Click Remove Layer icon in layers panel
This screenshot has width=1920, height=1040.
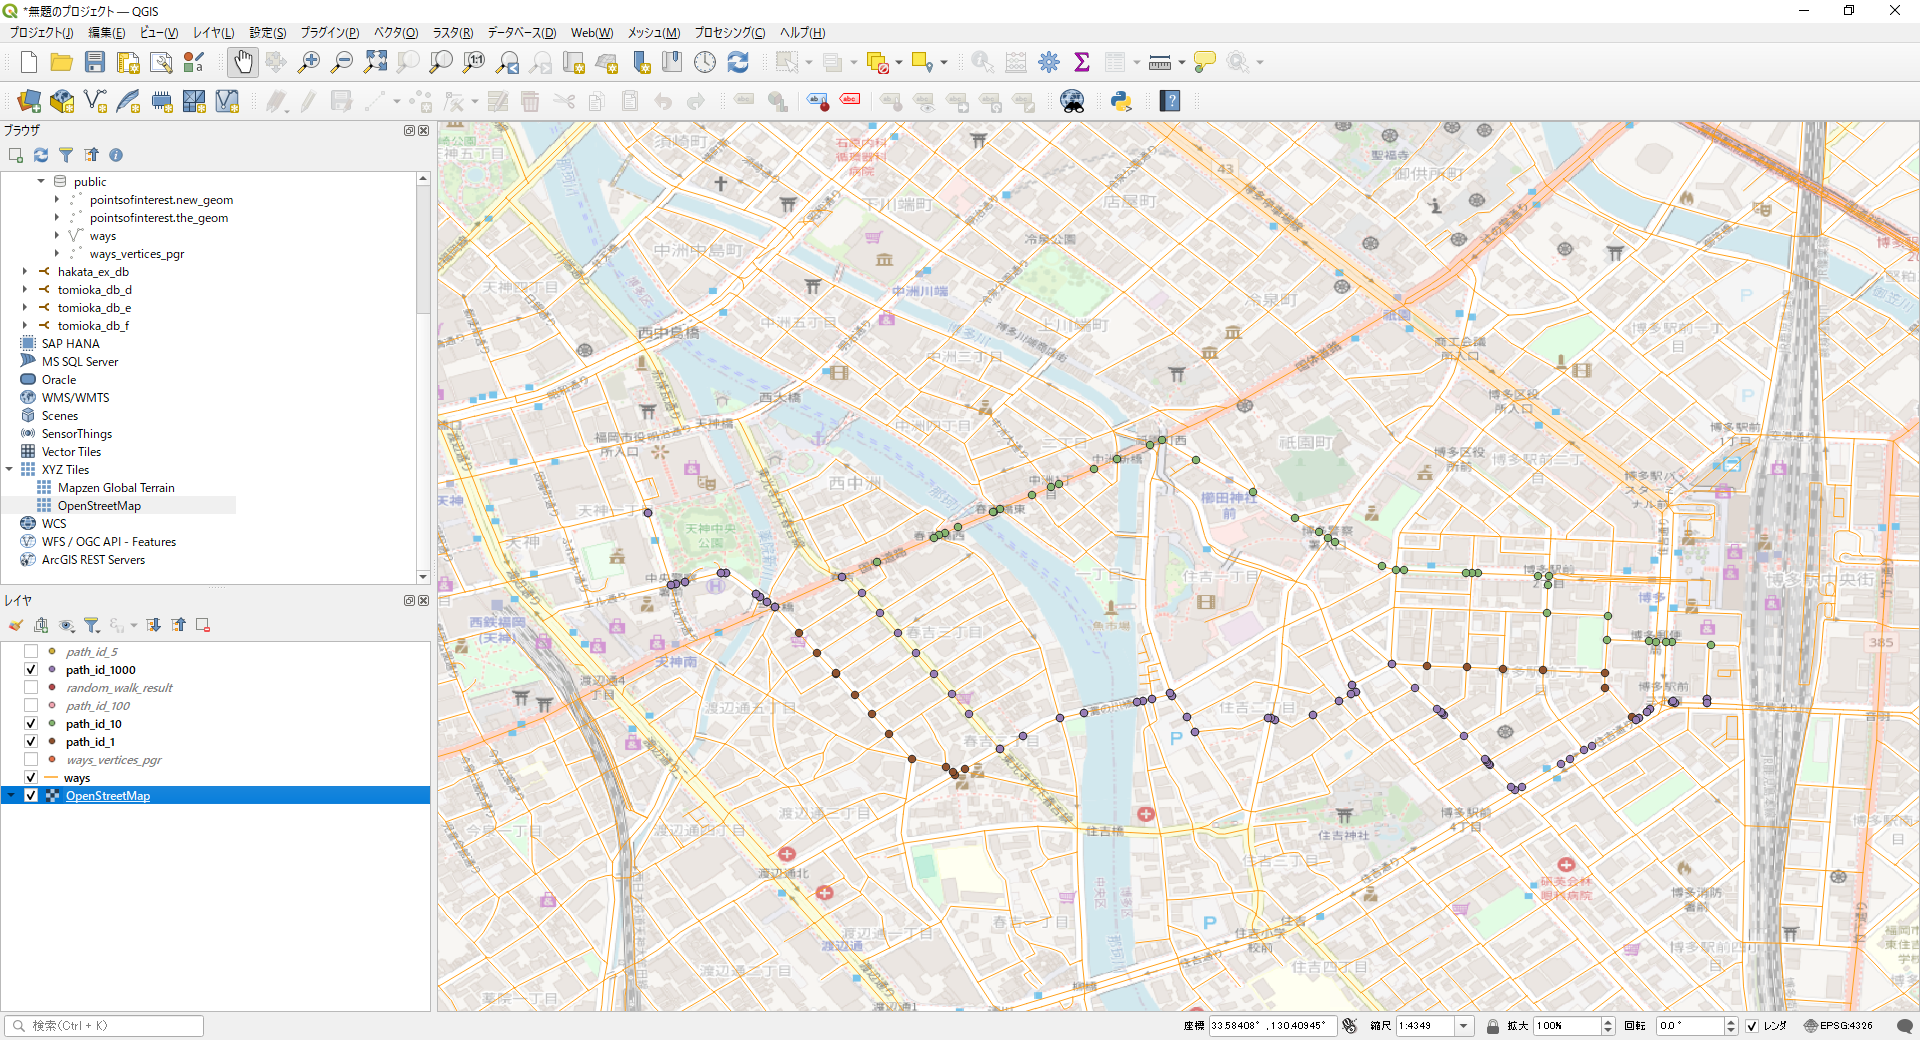tap(203, 625)
